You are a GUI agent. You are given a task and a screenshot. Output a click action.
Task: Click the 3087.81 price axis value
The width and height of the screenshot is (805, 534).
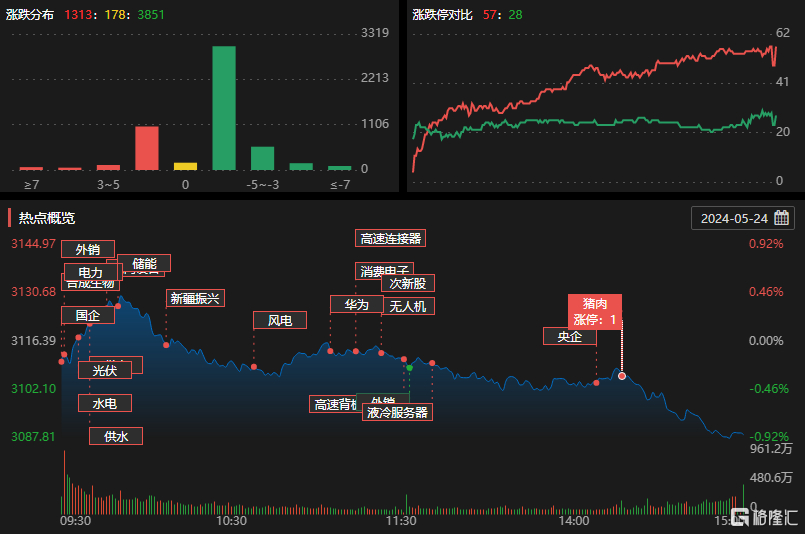pos(33,436)
